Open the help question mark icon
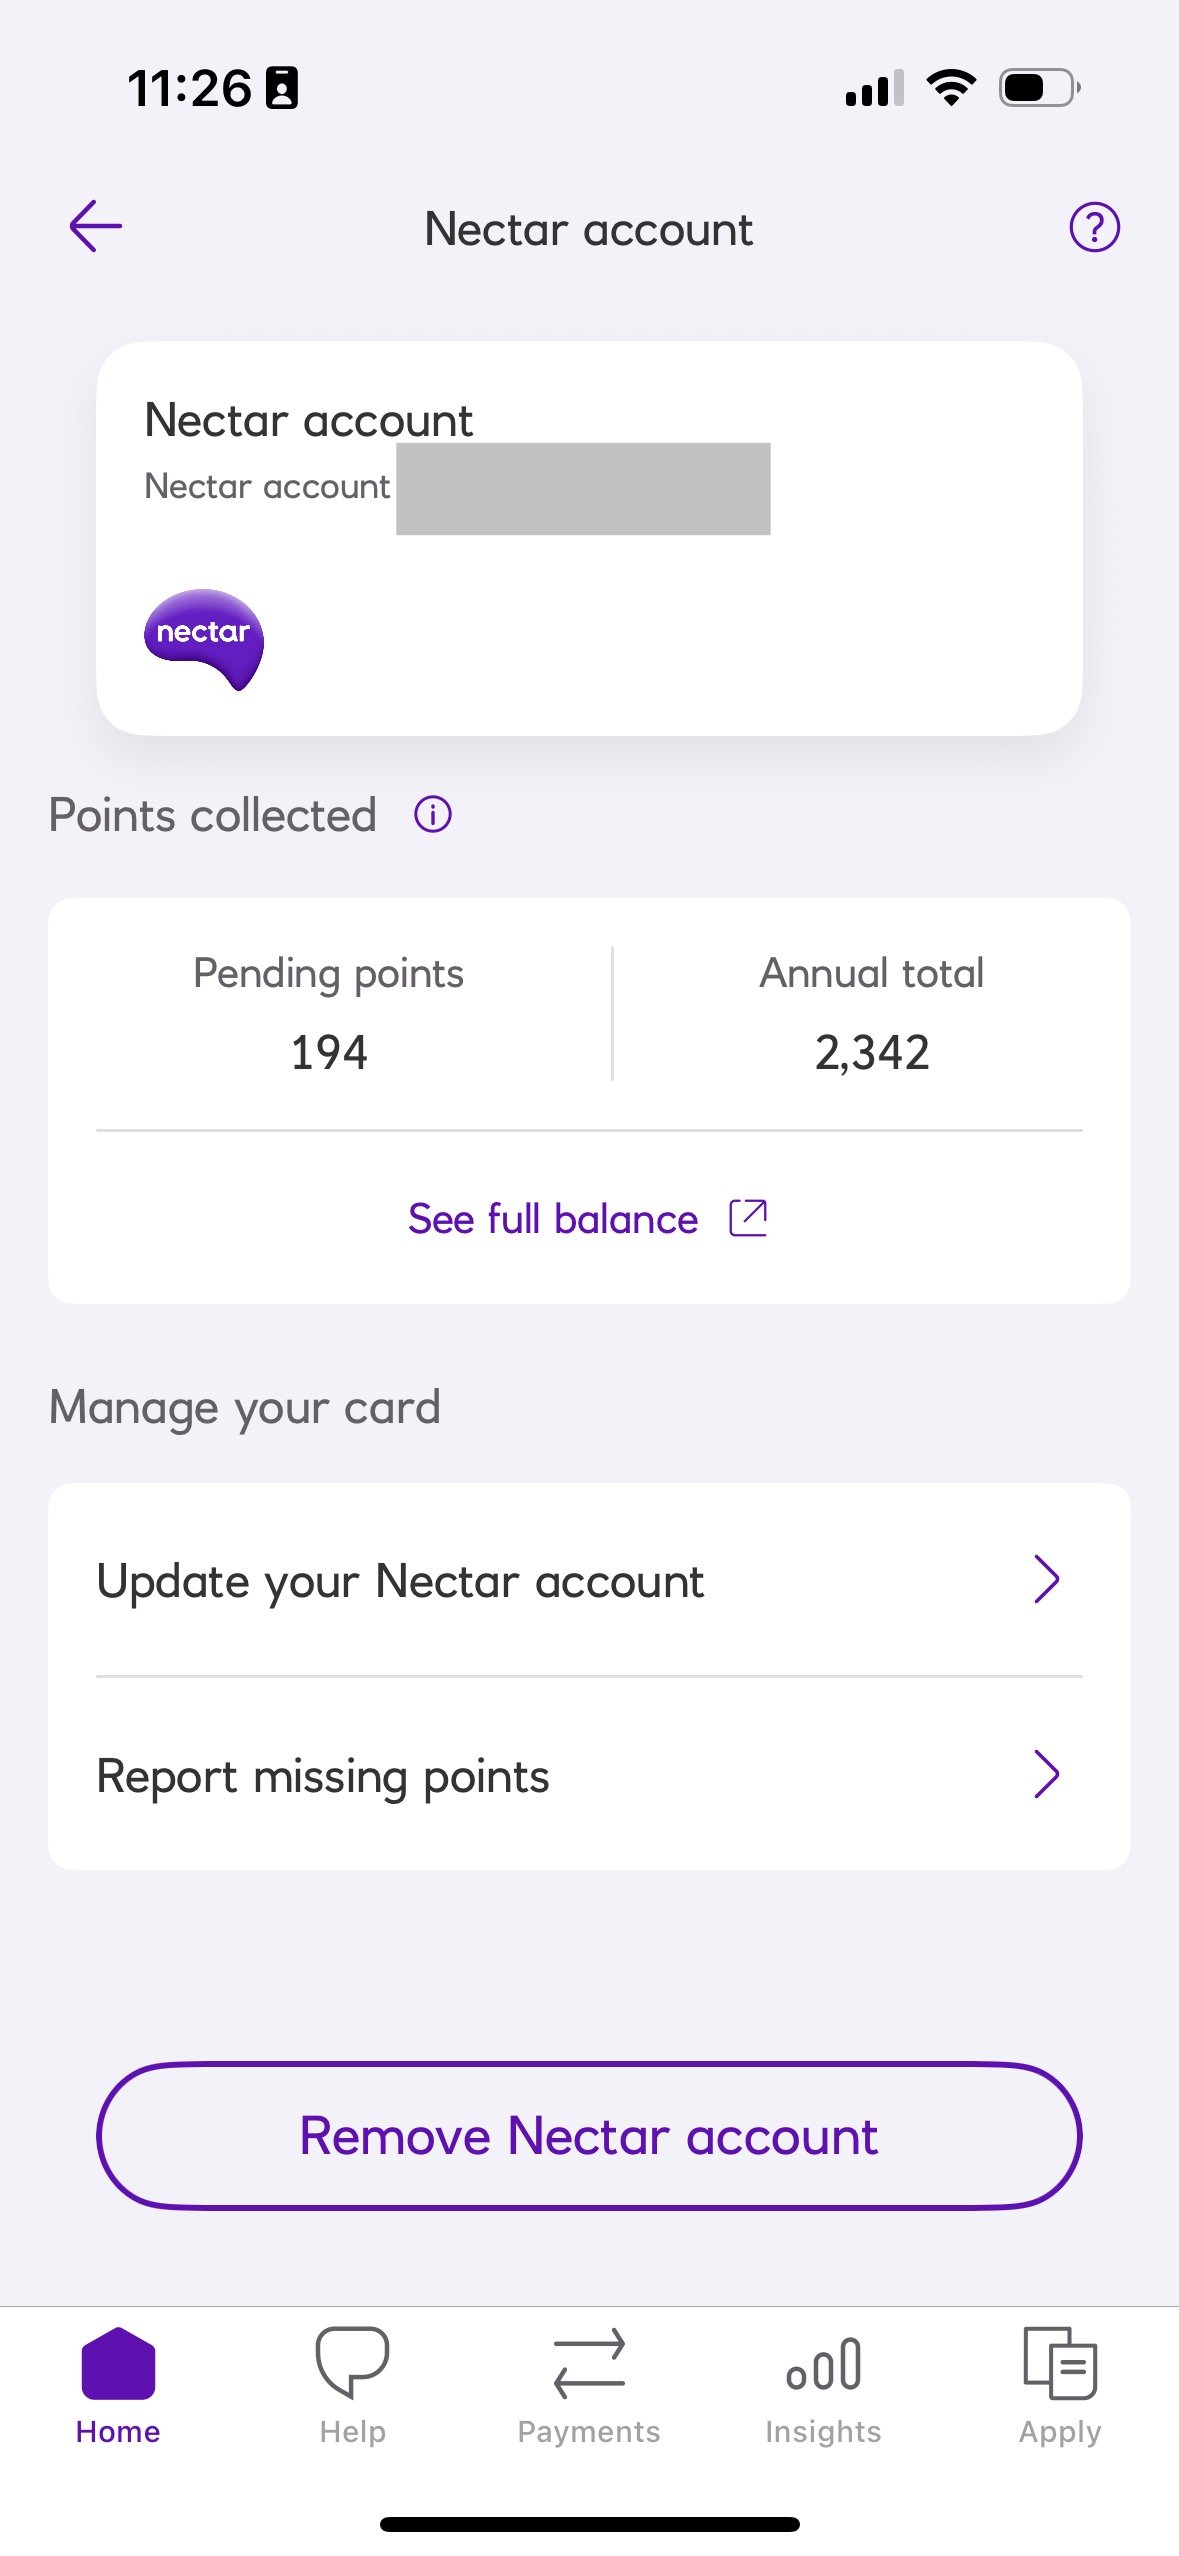 click(x=1094, y=228)
